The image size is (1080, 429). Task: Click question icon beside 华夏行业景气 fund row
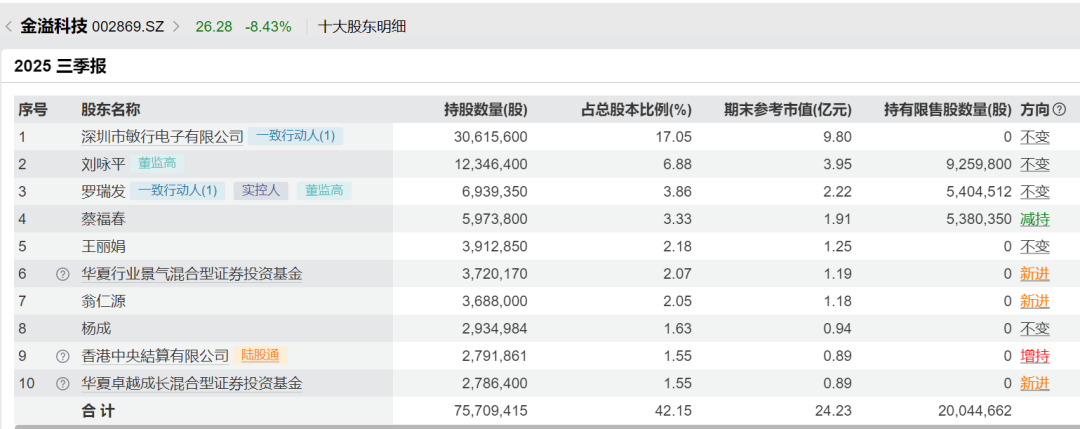point(63,274)
